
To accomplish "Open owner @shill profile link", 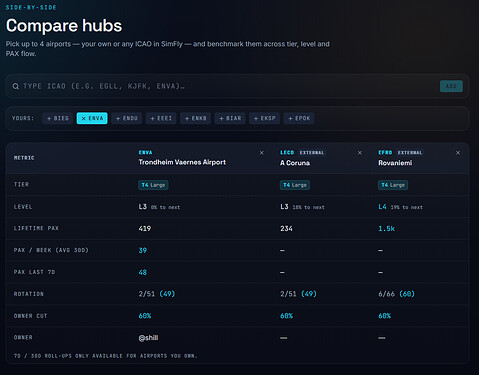I will tap(148, 338).
